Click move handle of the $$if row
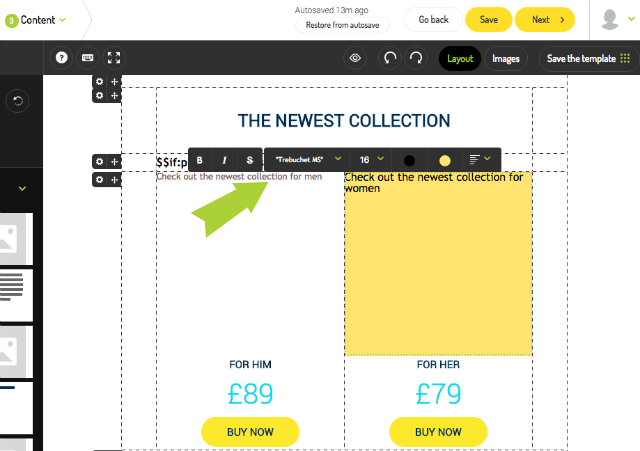The width and height of the screenshot is (640, 451). 114,162
